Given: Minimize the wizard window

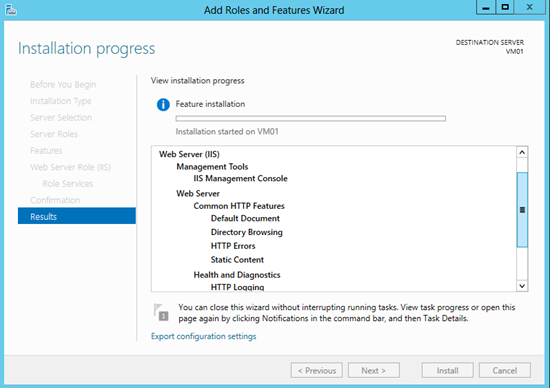Looking at the screenshot, I should tap(486, 7).
